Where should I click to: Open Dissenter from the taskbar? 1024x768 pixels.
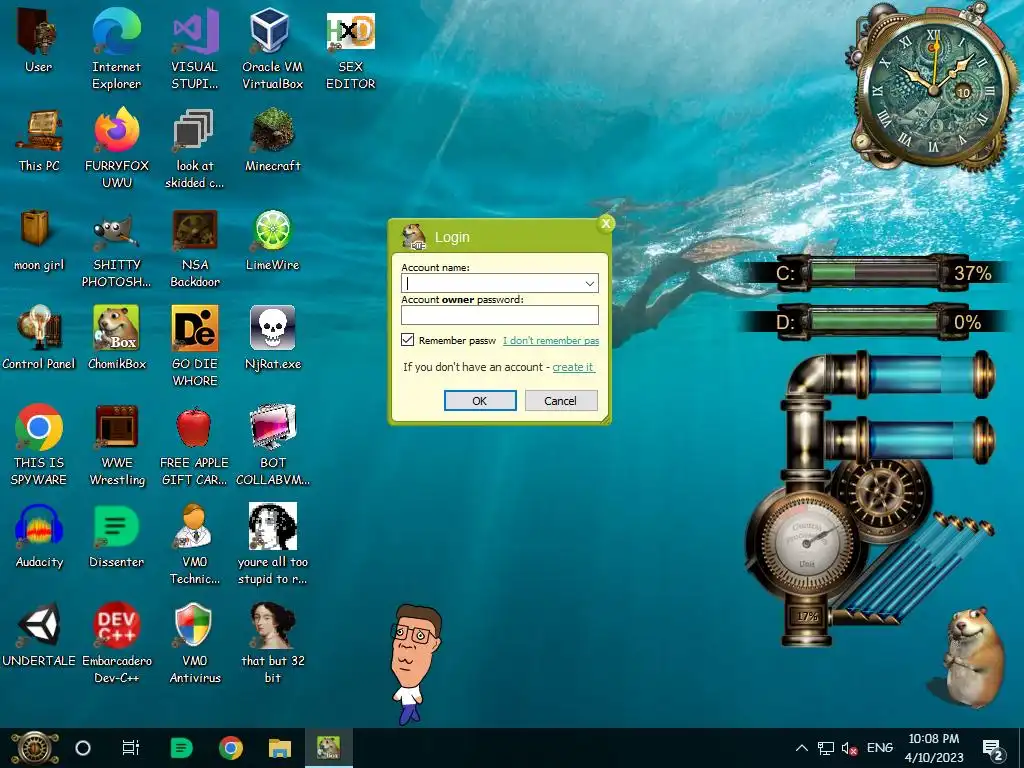pos(181,748)
